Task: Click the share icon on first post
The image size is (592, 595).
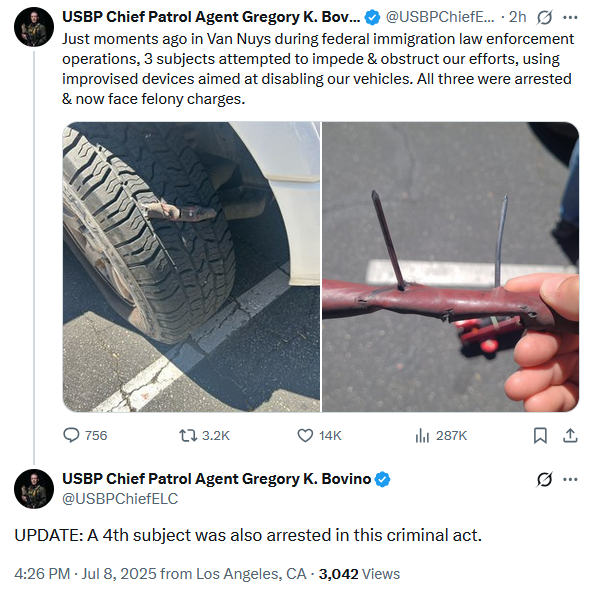Action: click(570, 435)
